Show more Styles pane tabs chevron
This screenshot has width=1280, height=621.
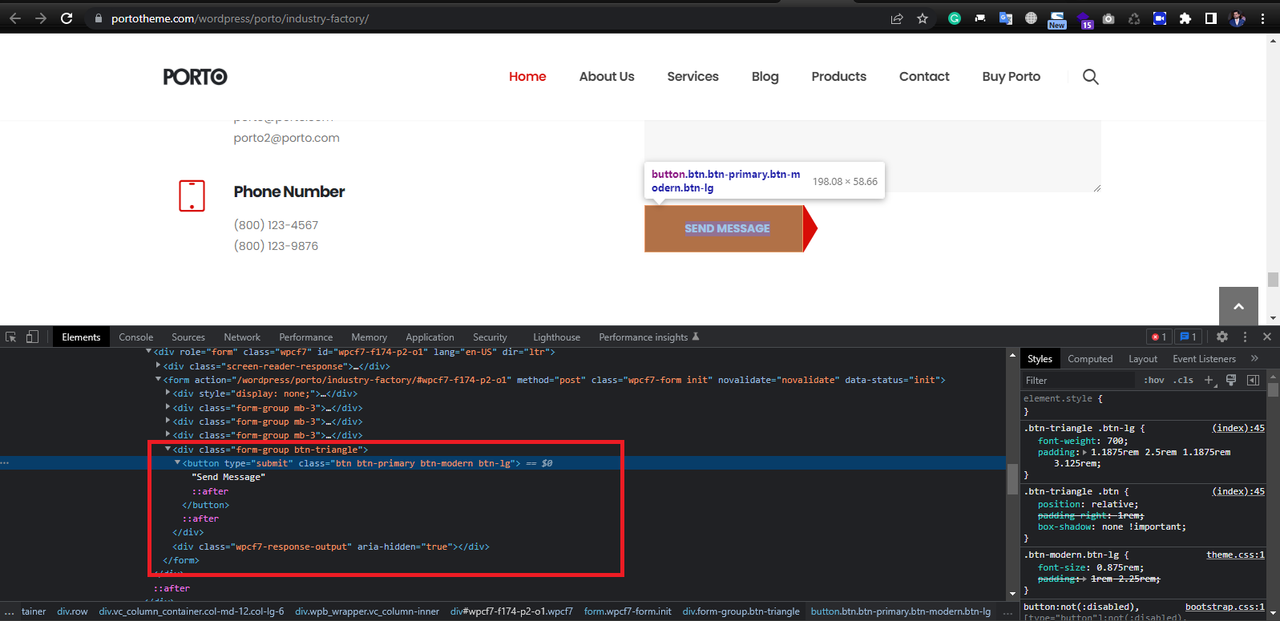[1254, 358]
